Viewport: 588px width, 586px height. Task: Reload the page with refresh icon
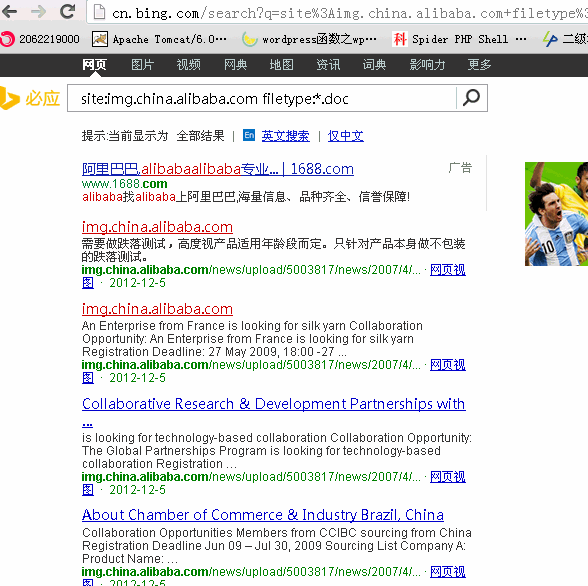68,11
